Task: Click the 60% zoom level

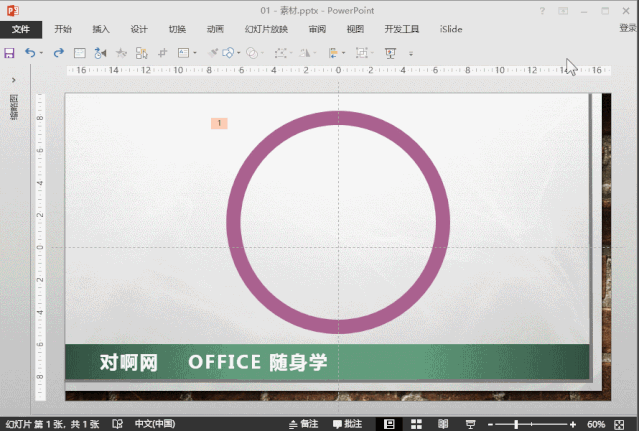Action: click(596, 424)
